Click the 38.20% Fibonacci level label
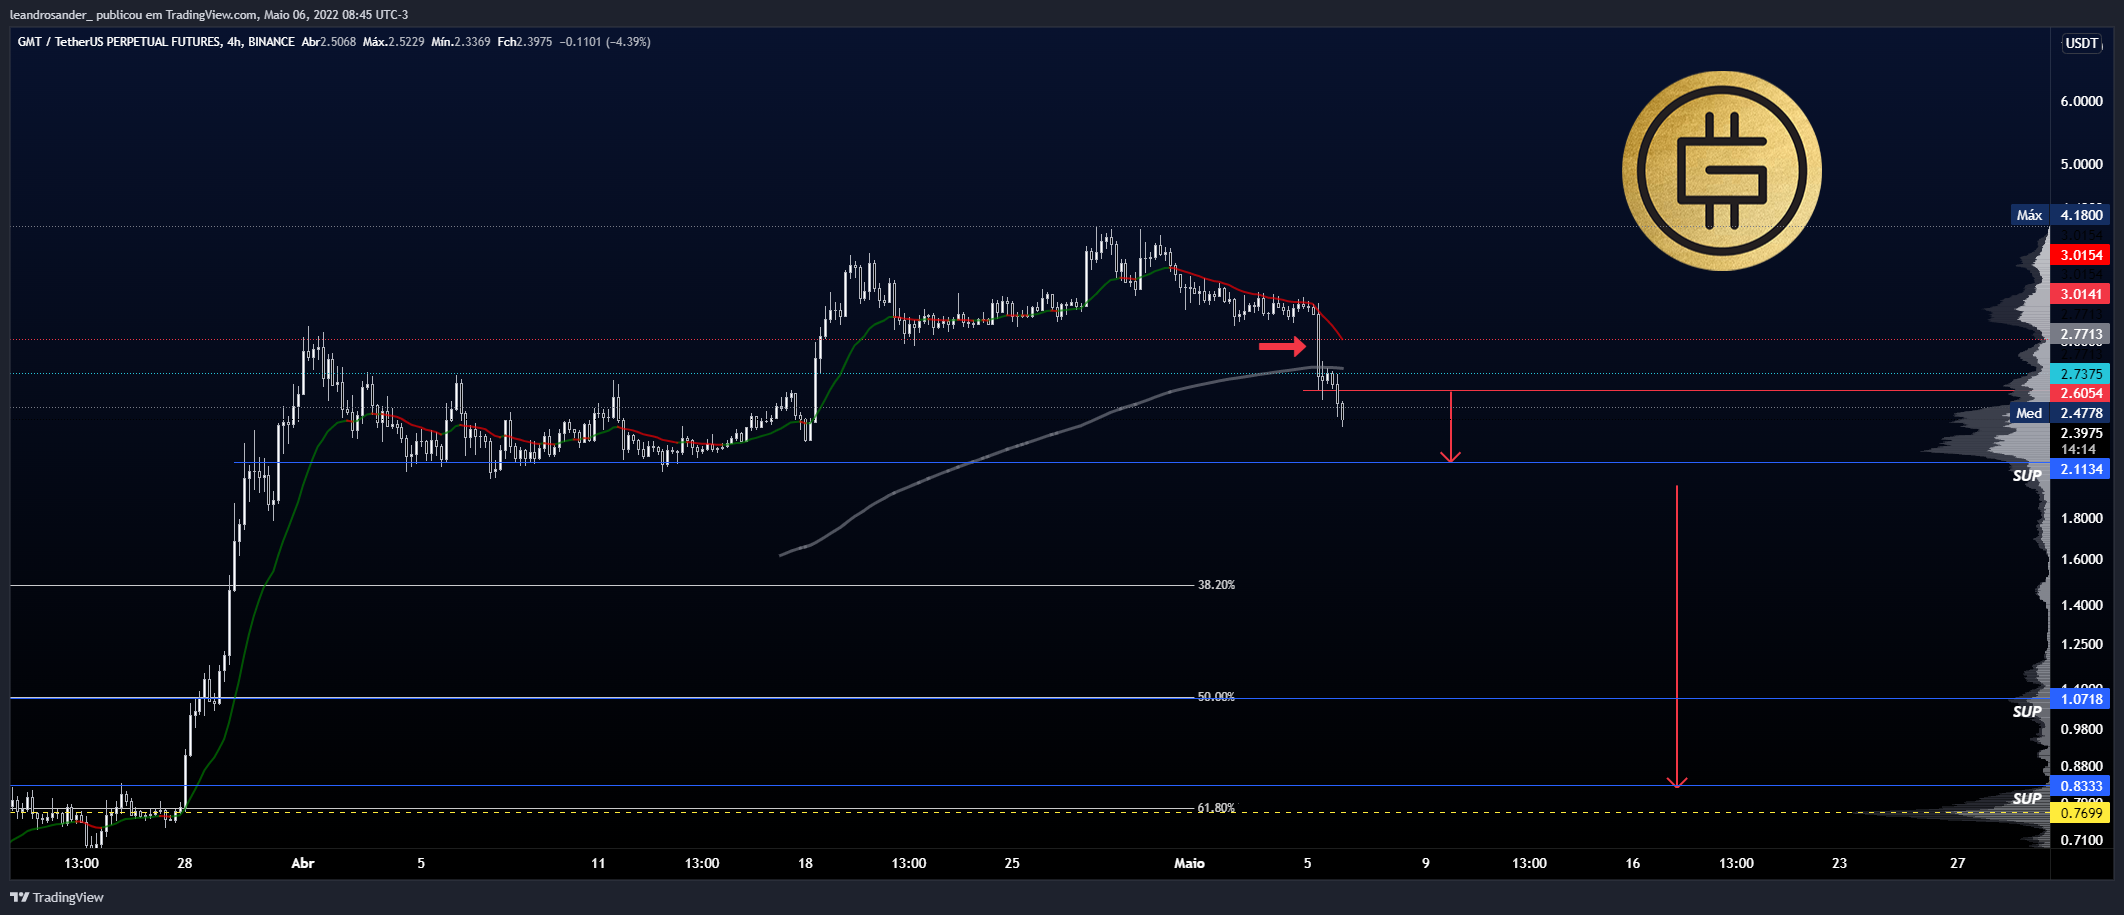Screen dimensions: 2124x915 pyautogui.click(x=1216, y=585)
